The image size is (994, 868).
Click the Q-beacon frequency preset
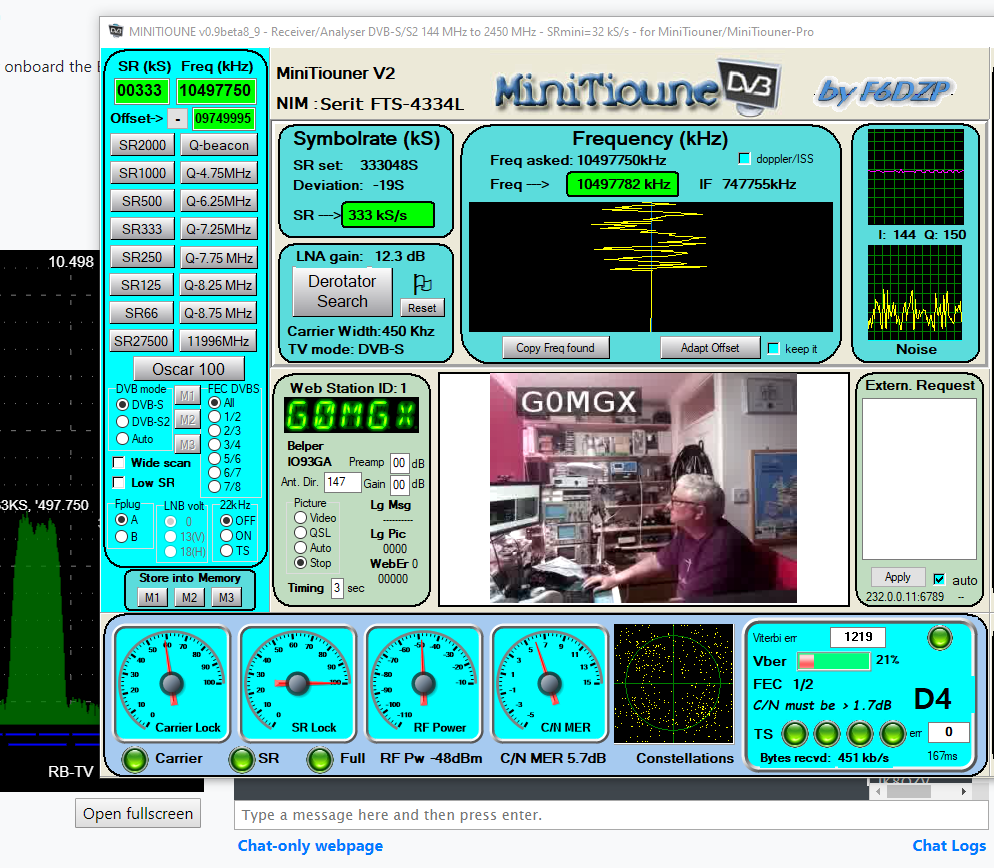219,145
